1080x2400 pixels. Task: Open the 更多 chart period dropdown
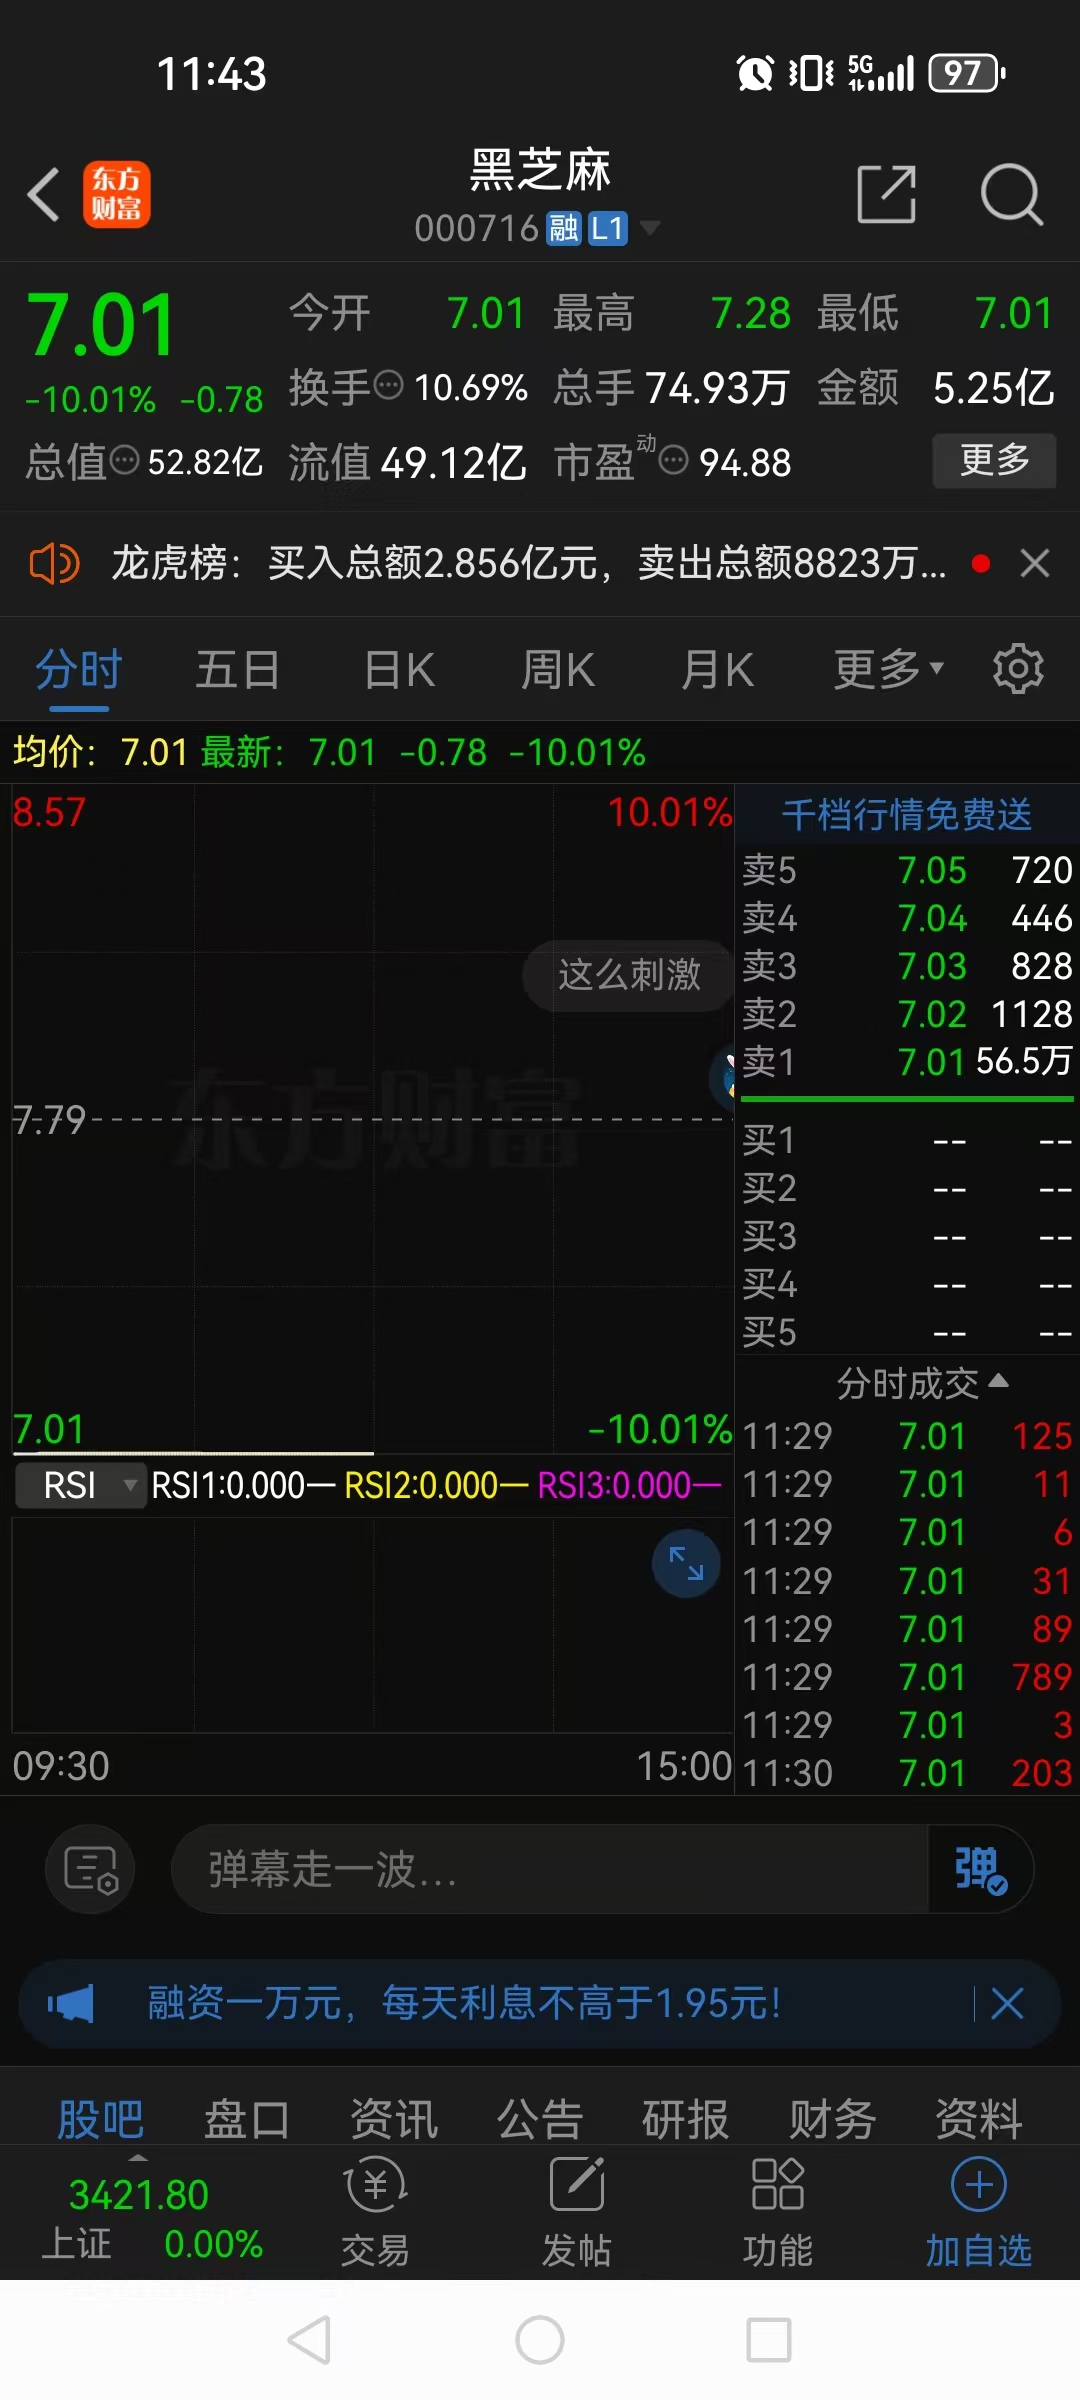888,669
